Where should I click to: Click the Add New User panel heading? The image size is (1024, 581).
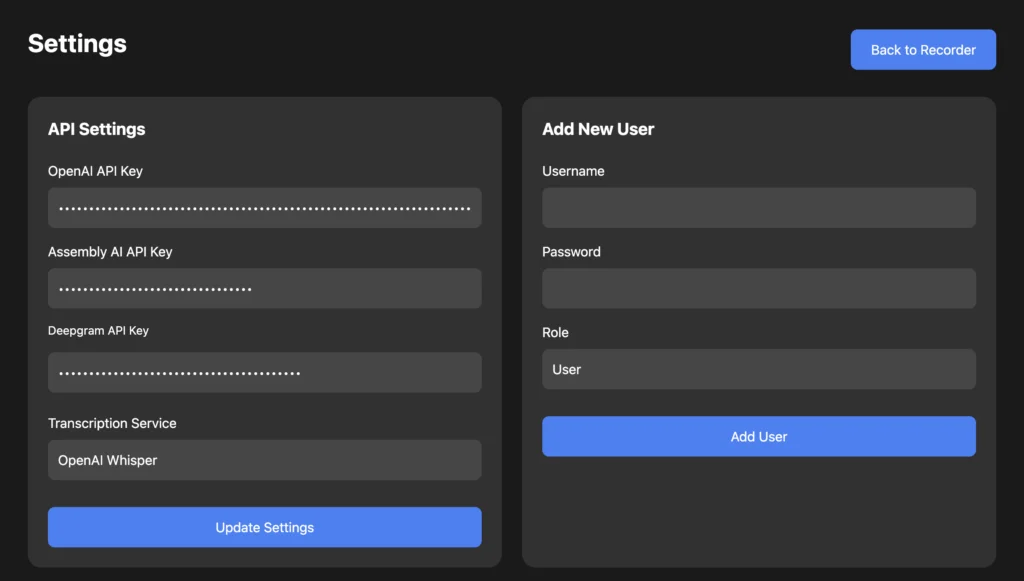tap(598, 129)
